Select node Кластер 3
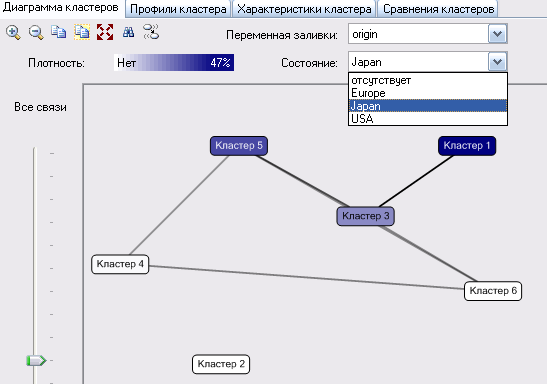Viewport: 547px width, 384px height. [366, 216]
